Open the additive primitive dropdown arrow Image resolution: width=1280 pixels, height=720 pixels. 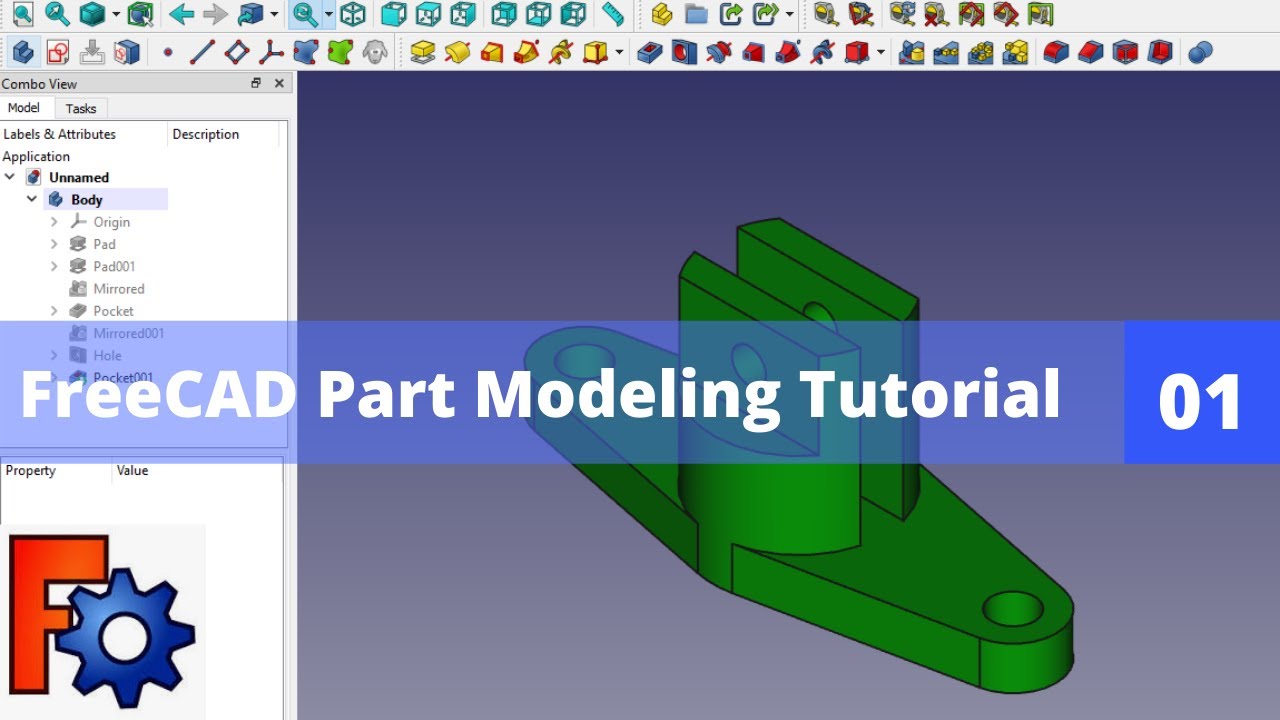tap(619, 51)
